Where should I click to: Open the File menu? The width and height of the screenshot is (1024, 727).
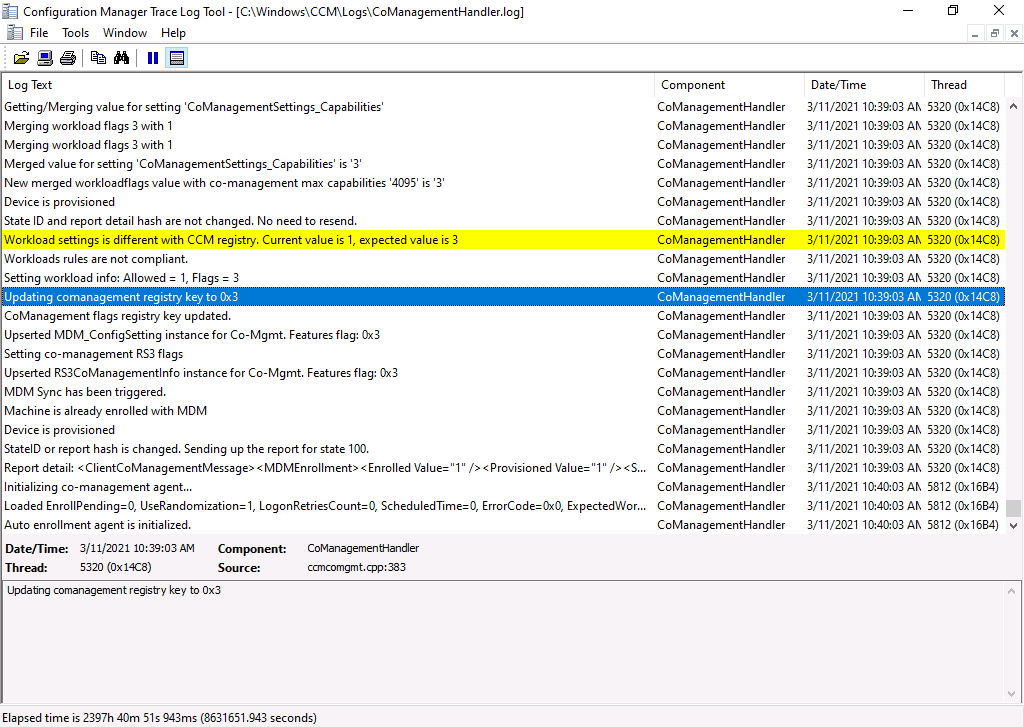pos(39,33)
